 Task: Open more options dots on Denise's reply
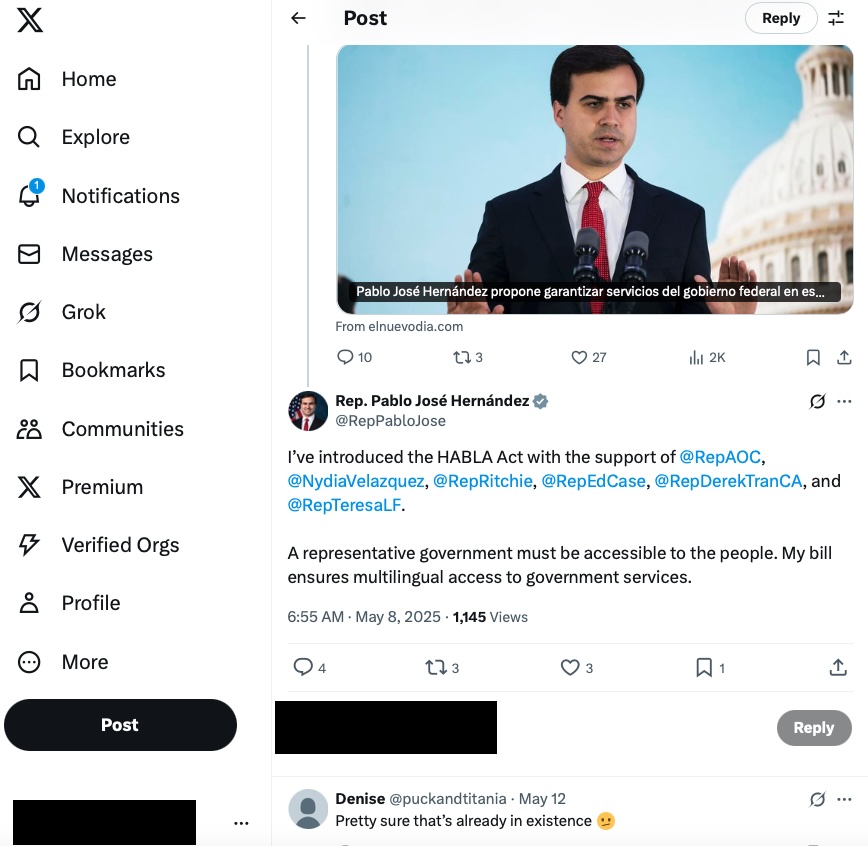point(844,799)
